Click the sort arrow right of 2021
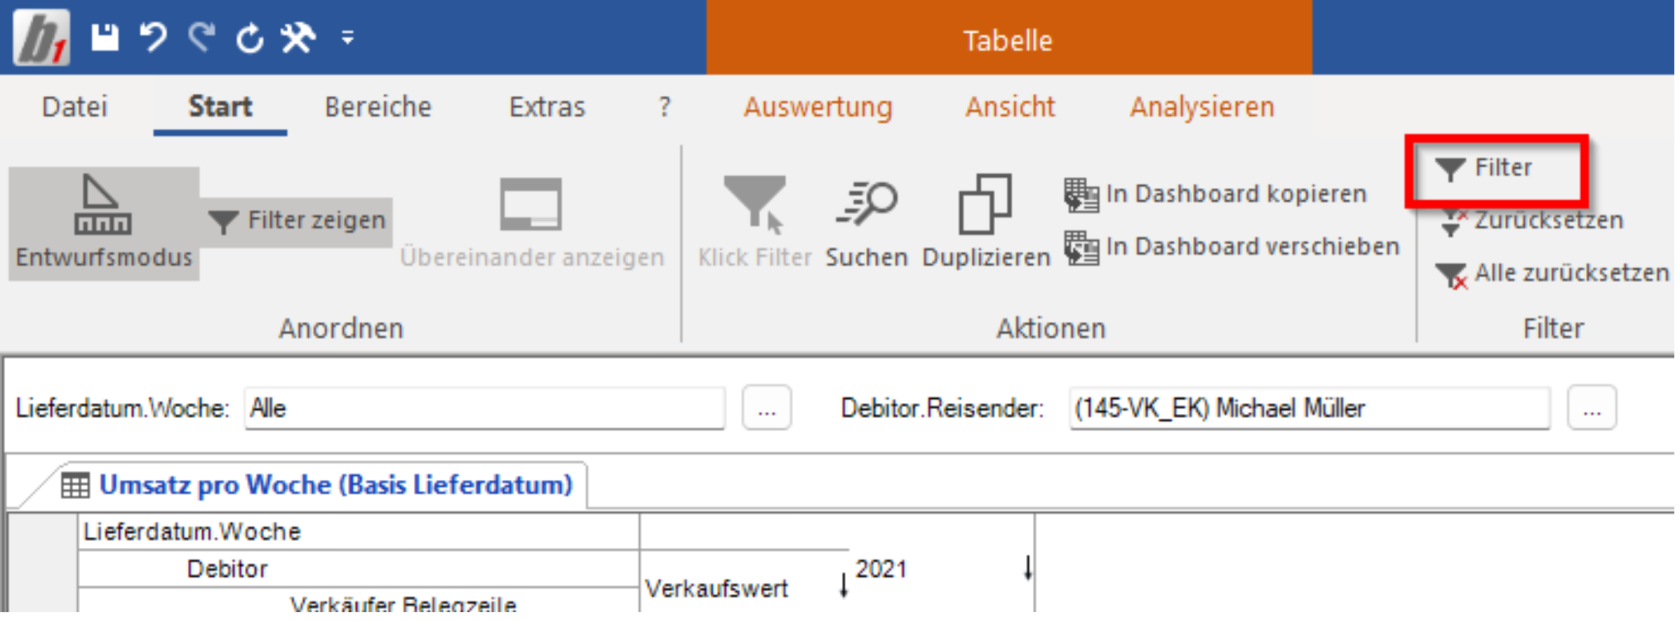 1028,568
